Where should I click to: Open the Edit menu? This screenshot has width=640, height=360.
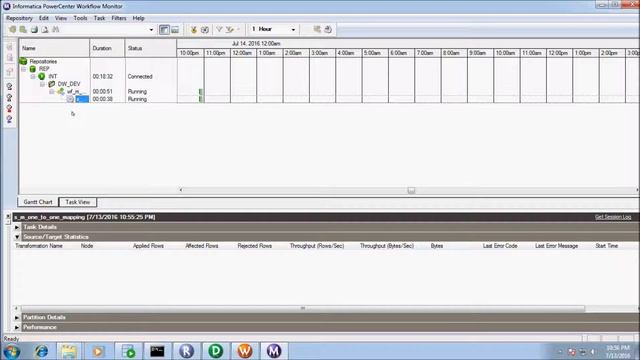click(44, 18)
